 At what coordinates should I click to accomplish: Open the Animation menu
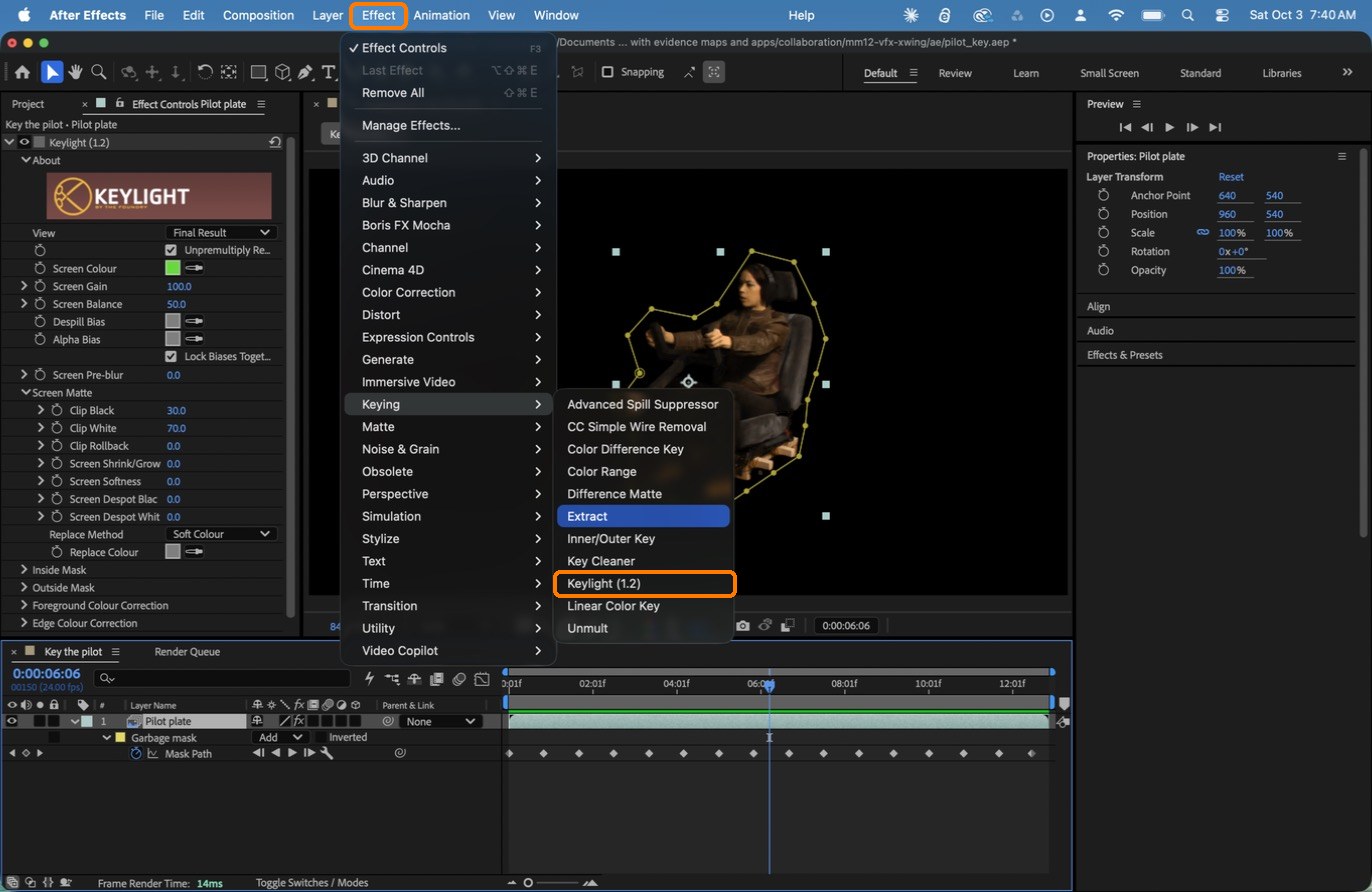pyautogui.click(x=441, y=15)
